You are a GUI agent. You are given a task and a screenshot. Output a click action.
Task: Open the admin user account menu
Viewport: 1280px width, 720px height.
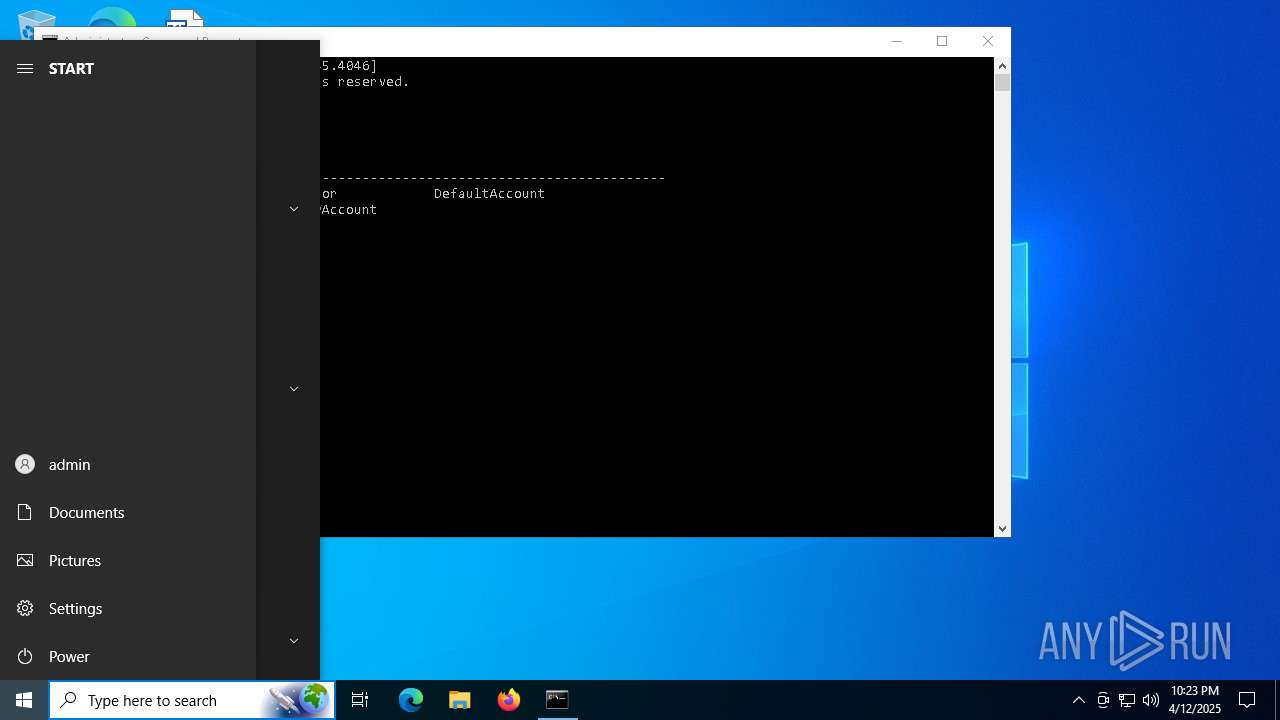coord(128,464)
